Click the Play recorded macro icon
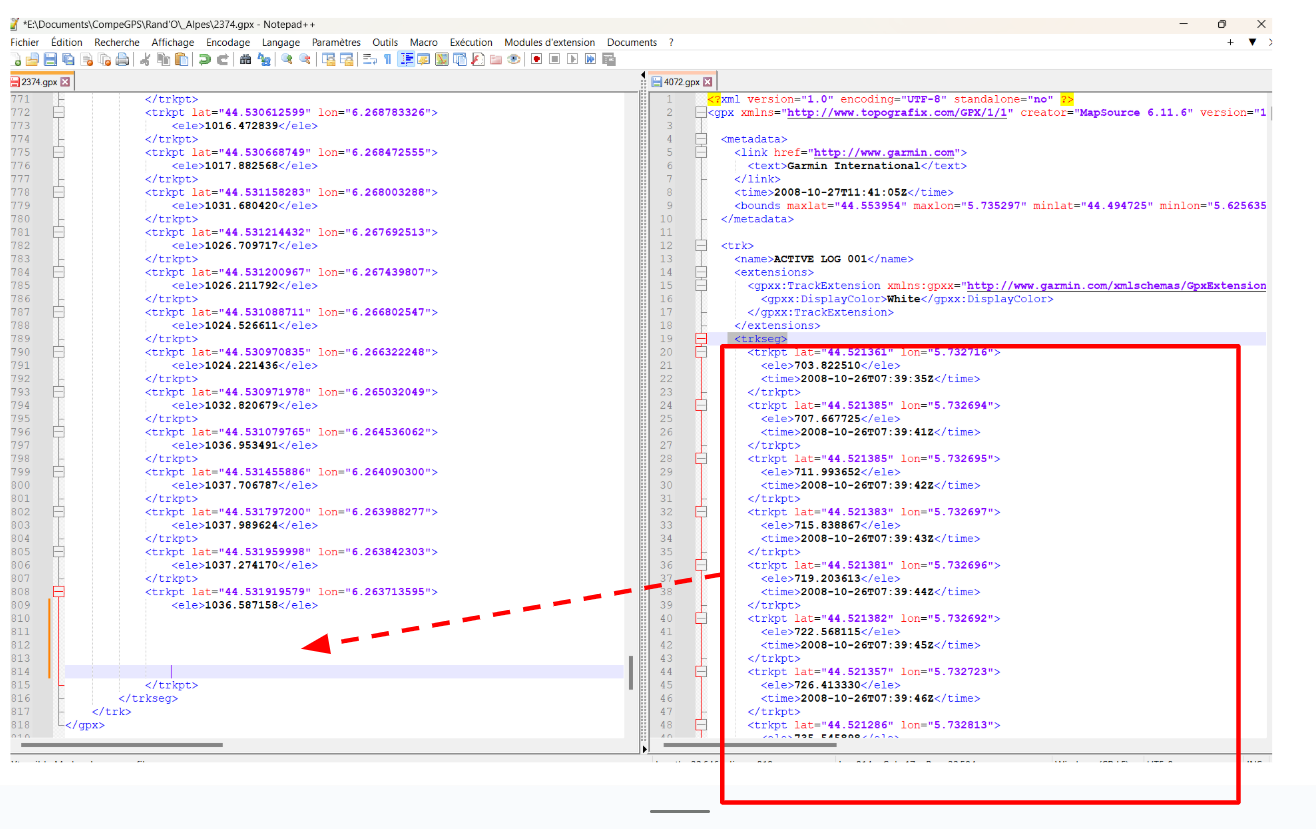 pos(571,59)
